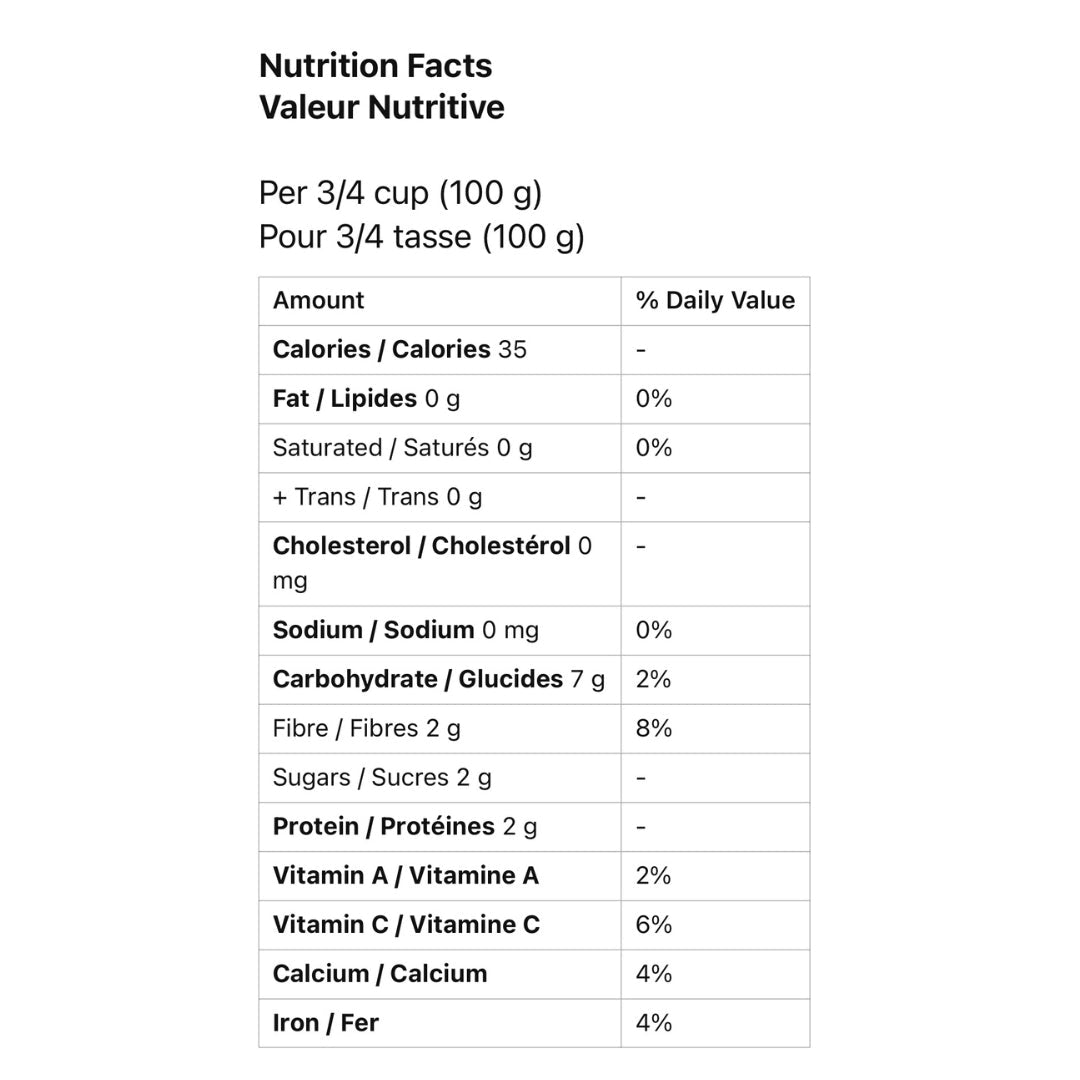The width and height of the screenshot is (1080, 1080).
Task: Click the Vitamin C 6% daily value
Action: click(654, 925)
